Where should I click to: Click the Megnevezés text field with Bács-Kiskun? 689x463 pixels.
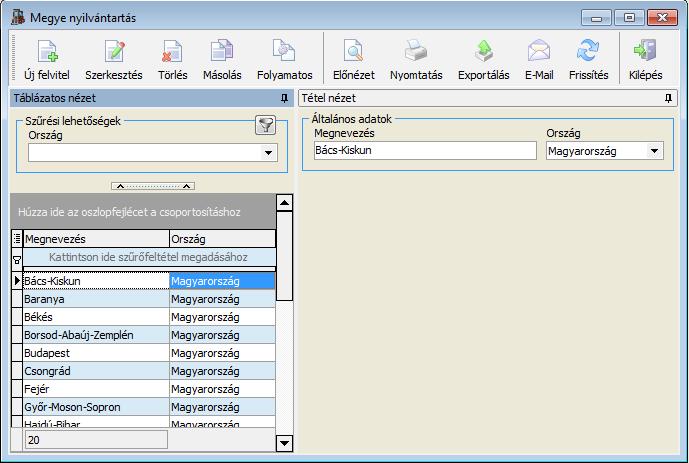pyautogui.click(x=425, y=150)
